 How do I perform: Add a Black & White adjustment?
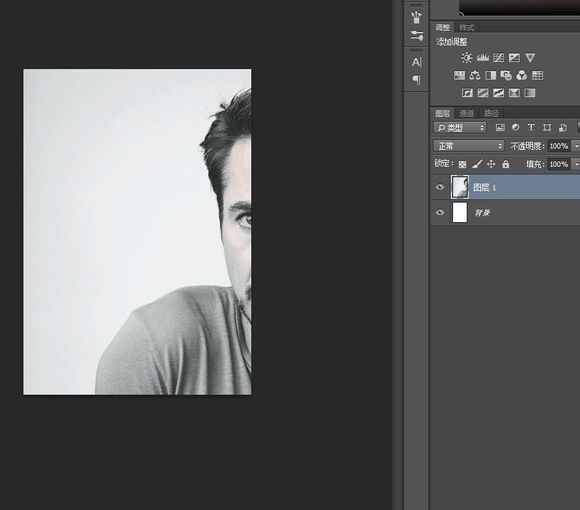click(490, 75)
